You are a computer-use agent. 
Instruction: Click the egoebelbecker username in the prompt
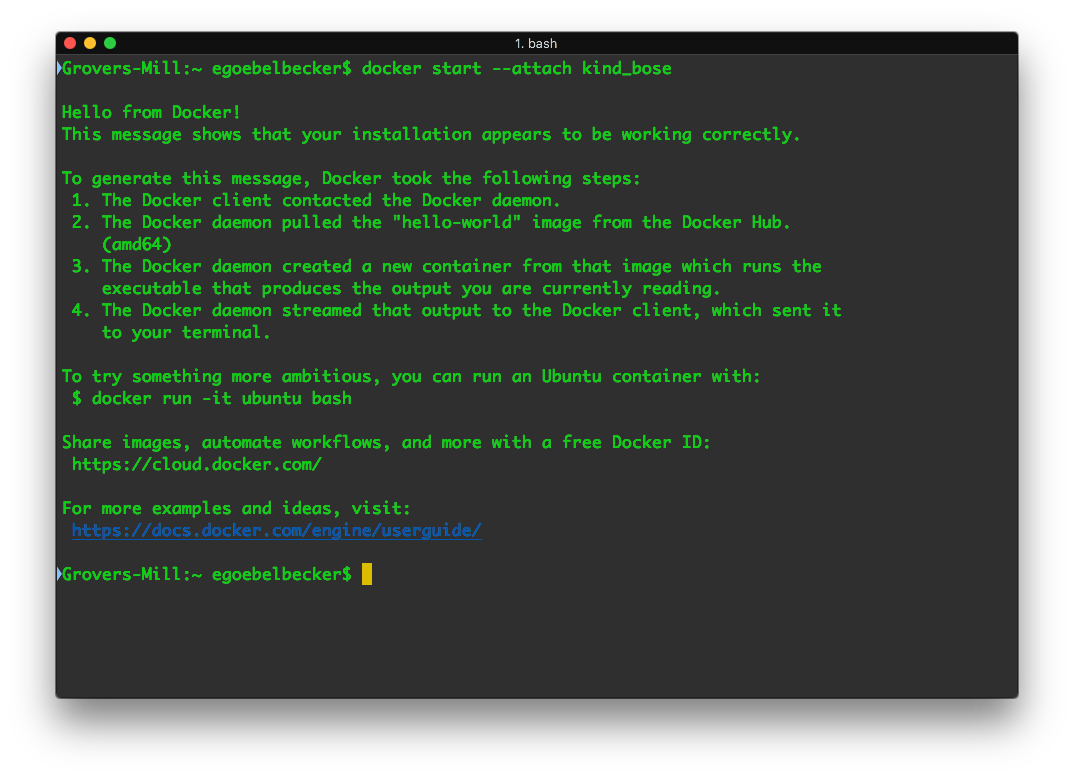pos(276,68)
